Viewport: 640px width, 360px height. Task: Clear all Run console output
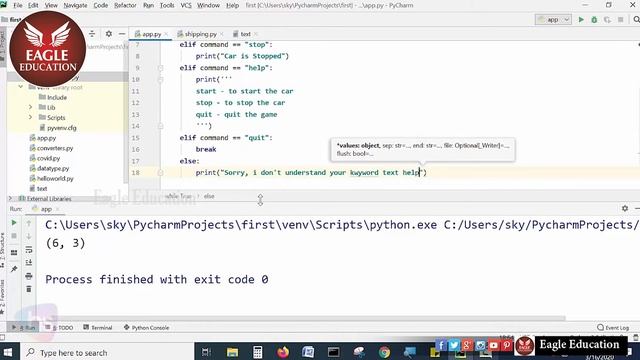tap(29, 289)
